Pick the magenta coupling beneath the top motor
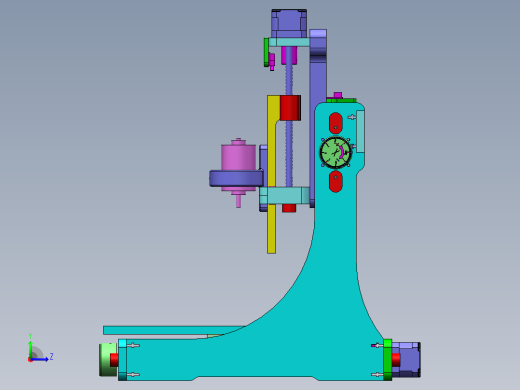This screenshot has width=520, height=390. [x=289, y=55]
